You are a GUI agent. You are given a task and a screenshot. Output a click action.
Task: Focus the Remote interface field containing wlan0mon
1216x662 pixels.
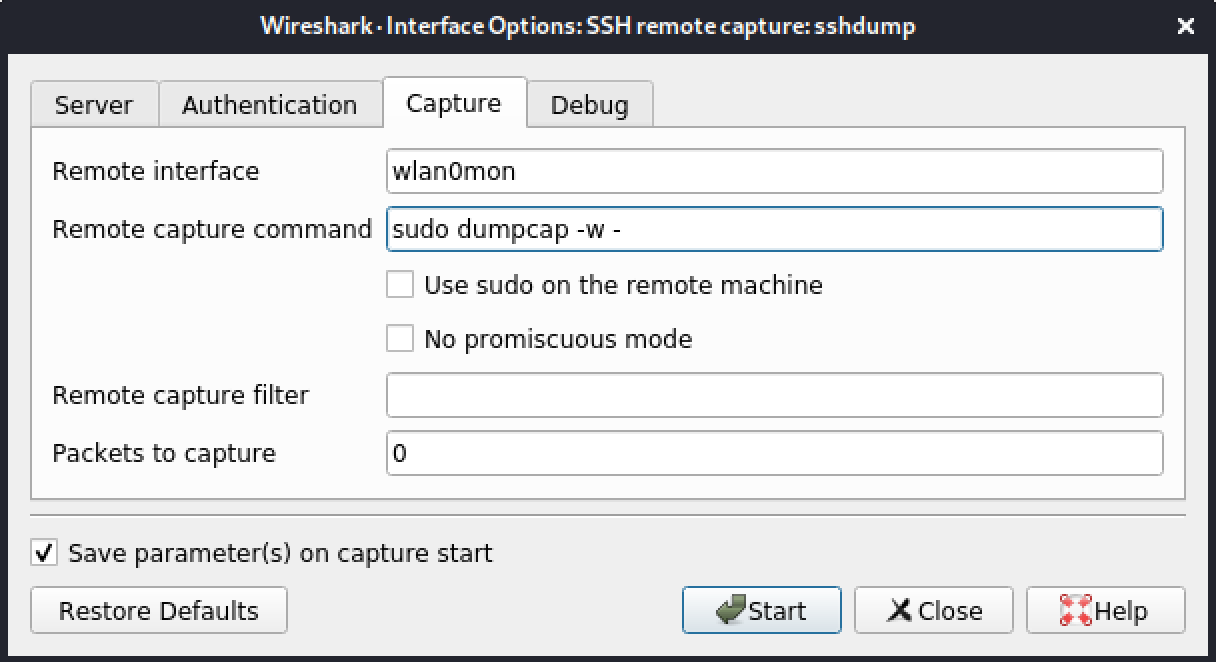[x=773, y=171]
